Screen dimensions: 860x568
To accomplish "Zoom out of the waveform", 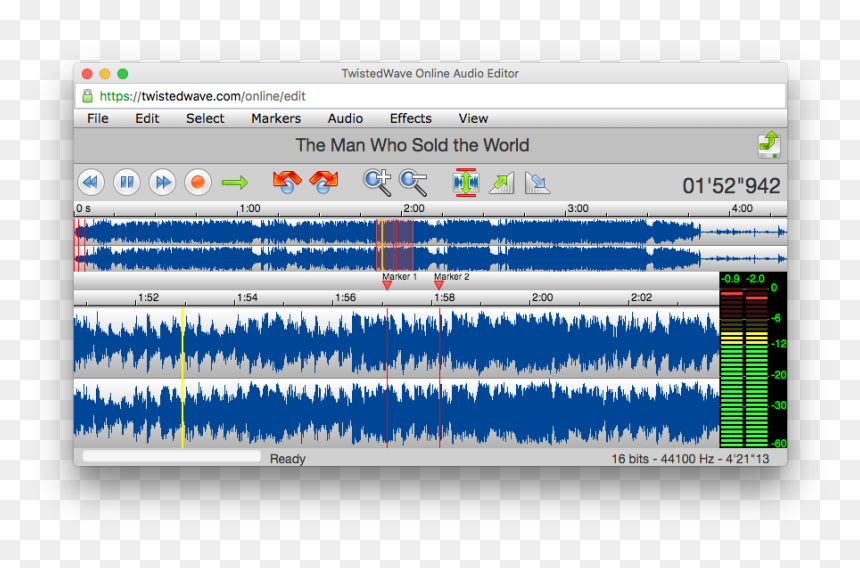I will [413, 183].
